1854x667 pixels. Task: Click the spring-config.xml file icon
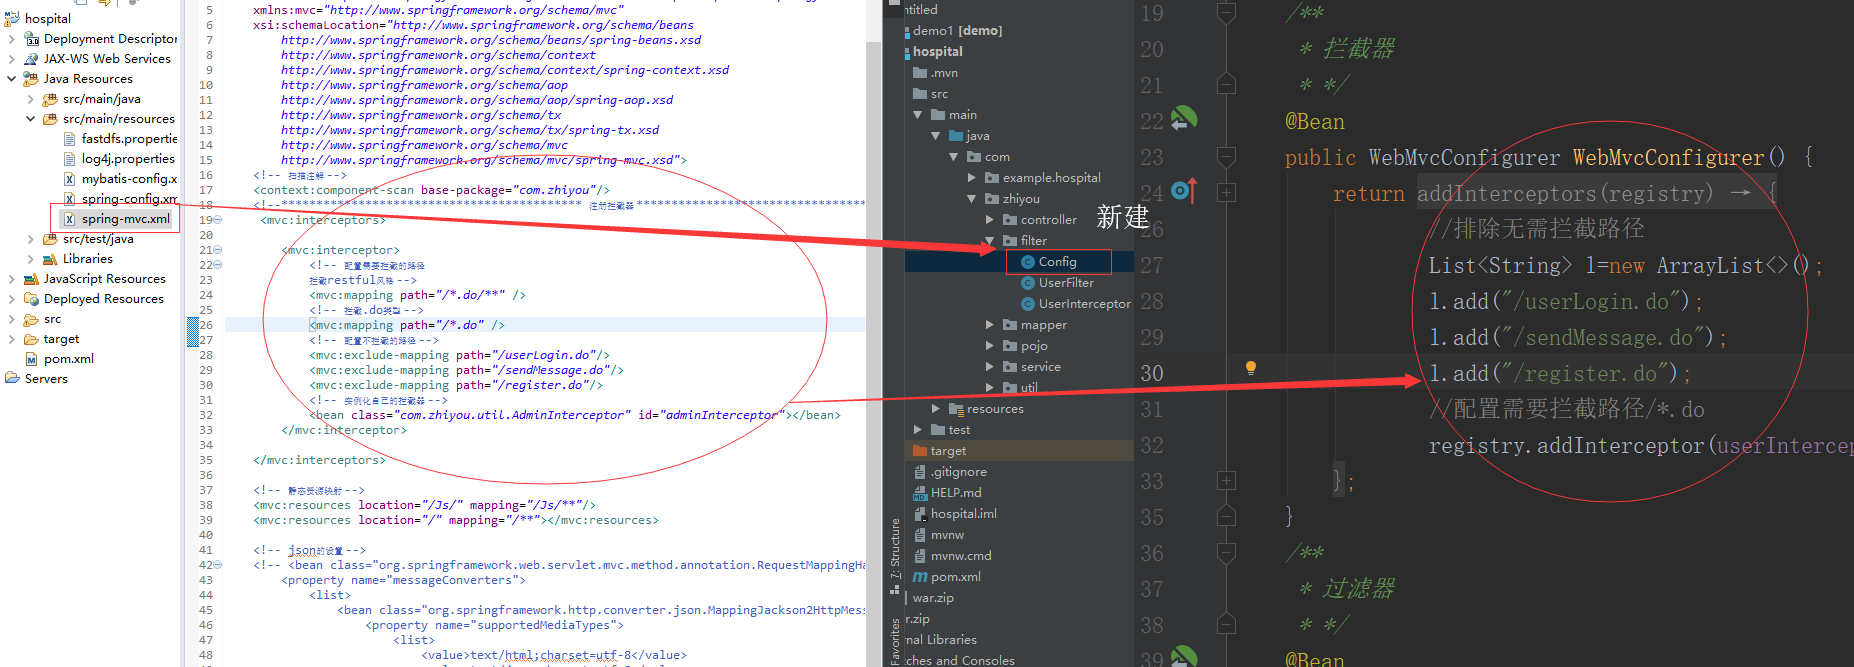tap(69, 199)
